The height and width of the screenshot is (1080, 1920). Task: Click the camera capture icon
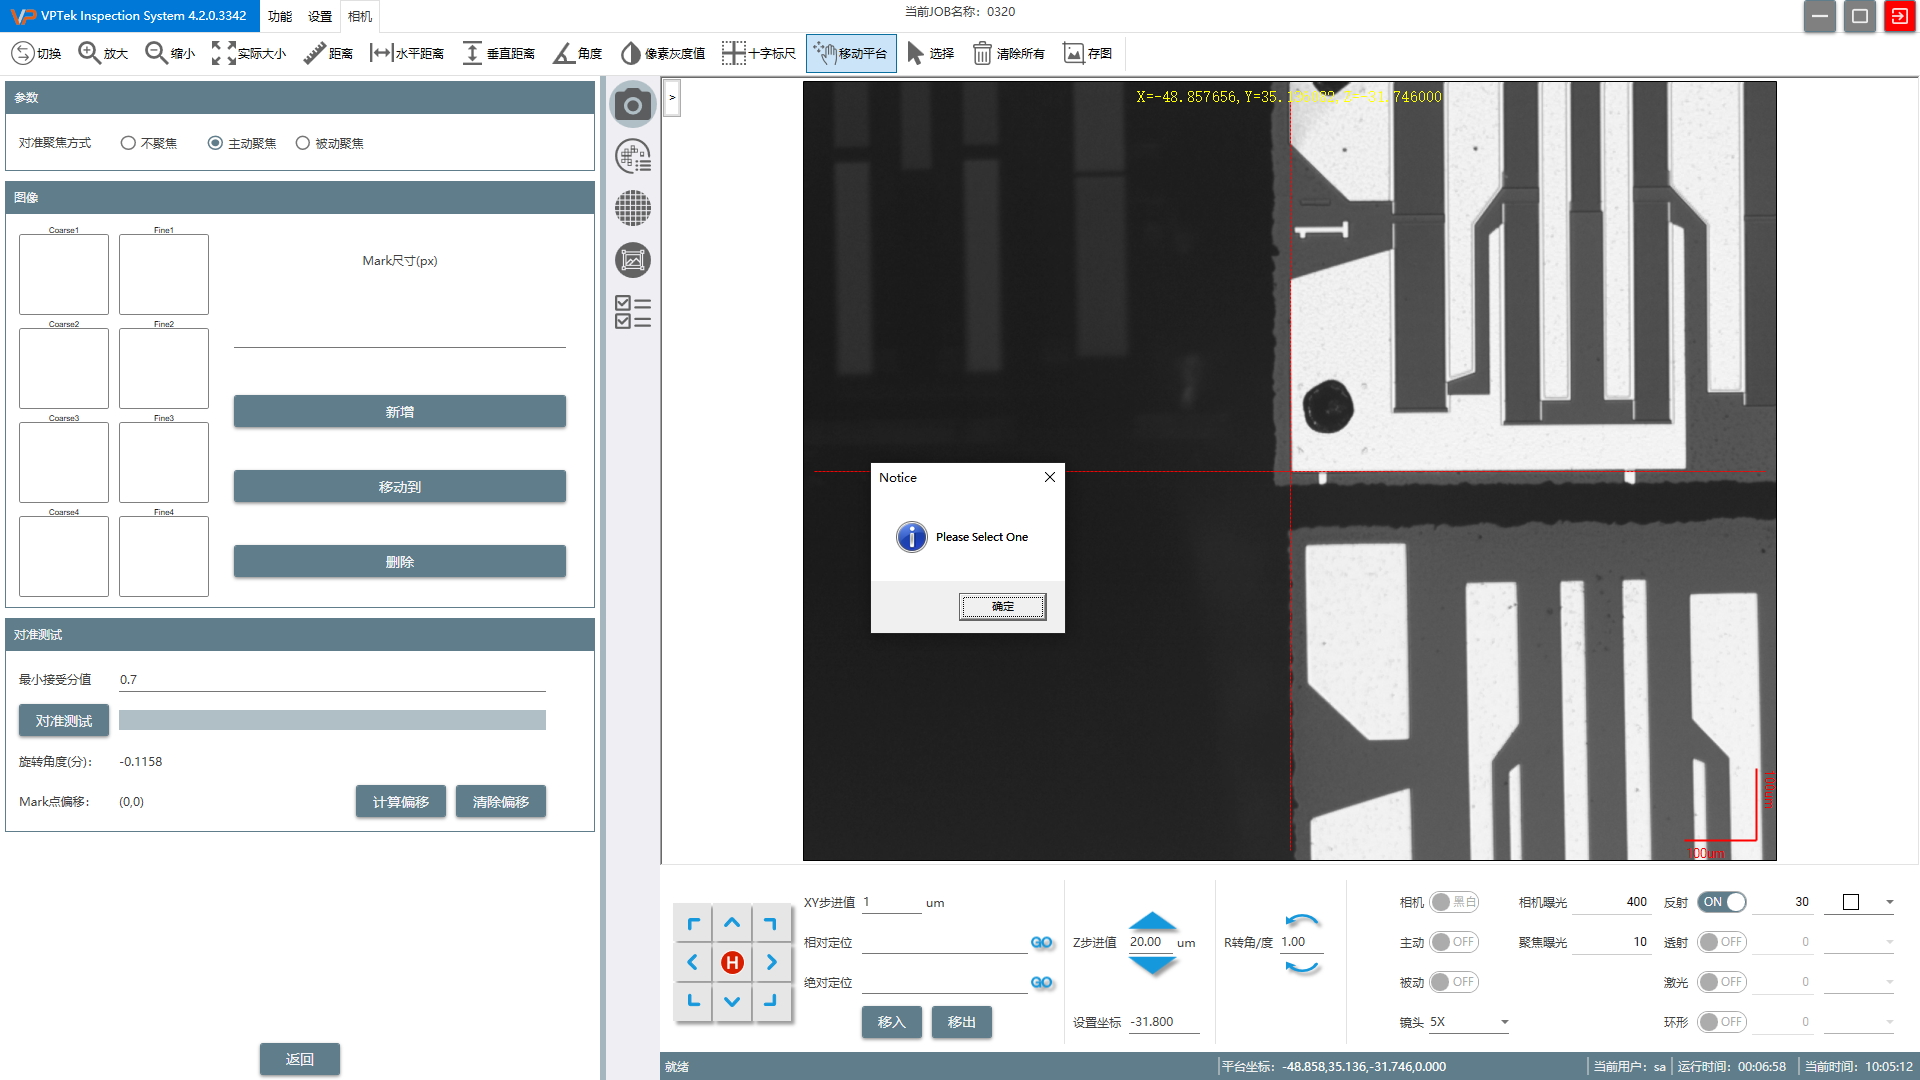(632, 105)
